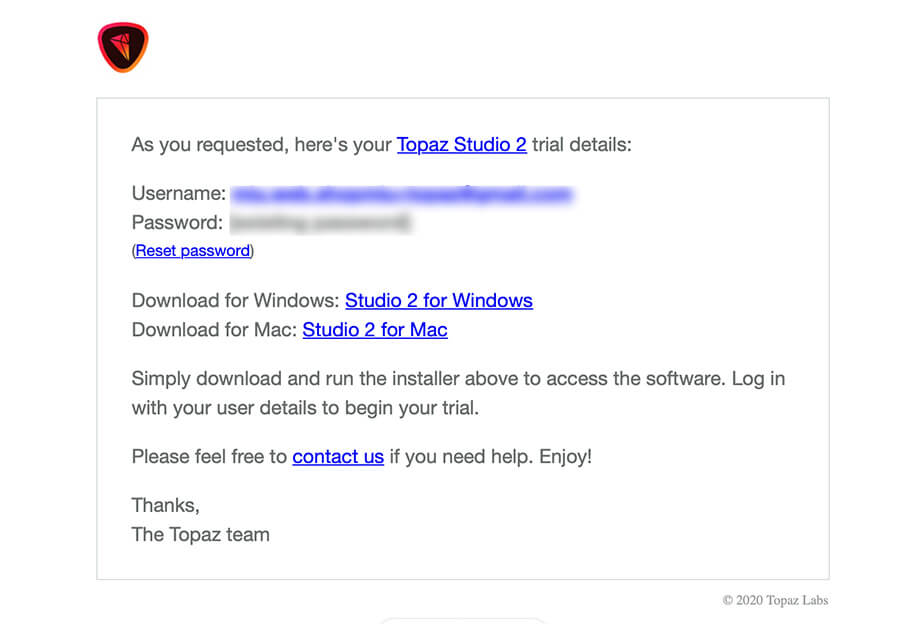Click the blurred password text
Viewport: 920px width, 624px height.
click(x=320, y=223)
